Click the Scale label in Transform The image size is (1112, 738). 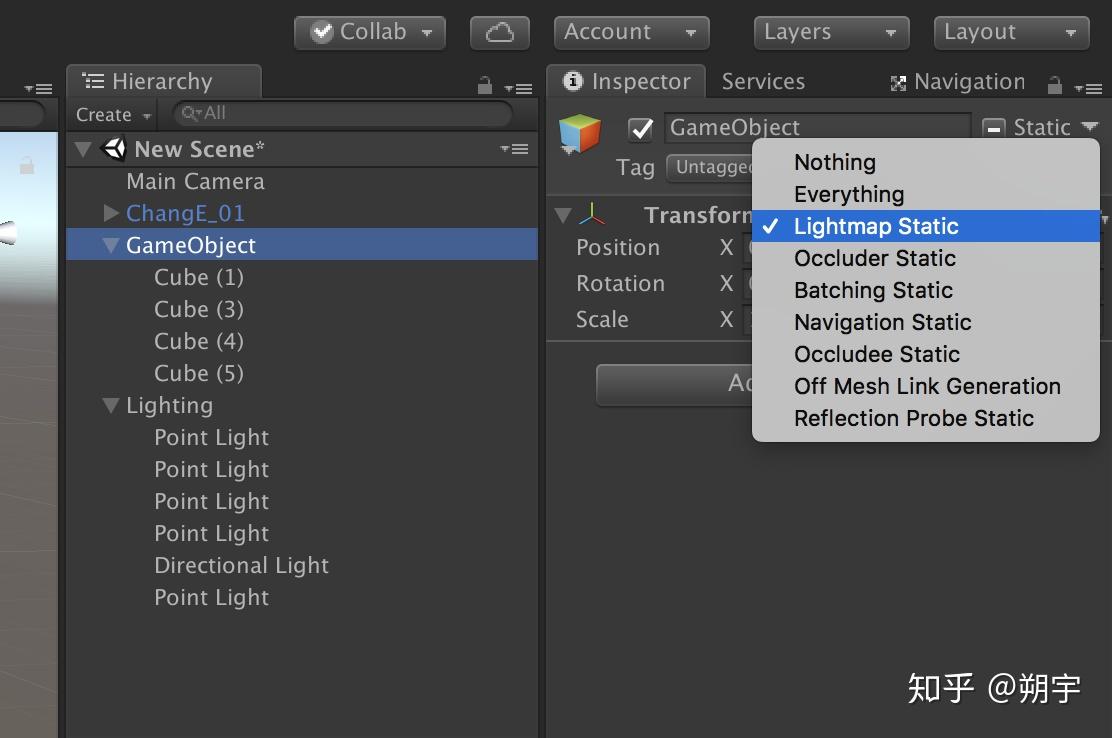coord(602,320)
